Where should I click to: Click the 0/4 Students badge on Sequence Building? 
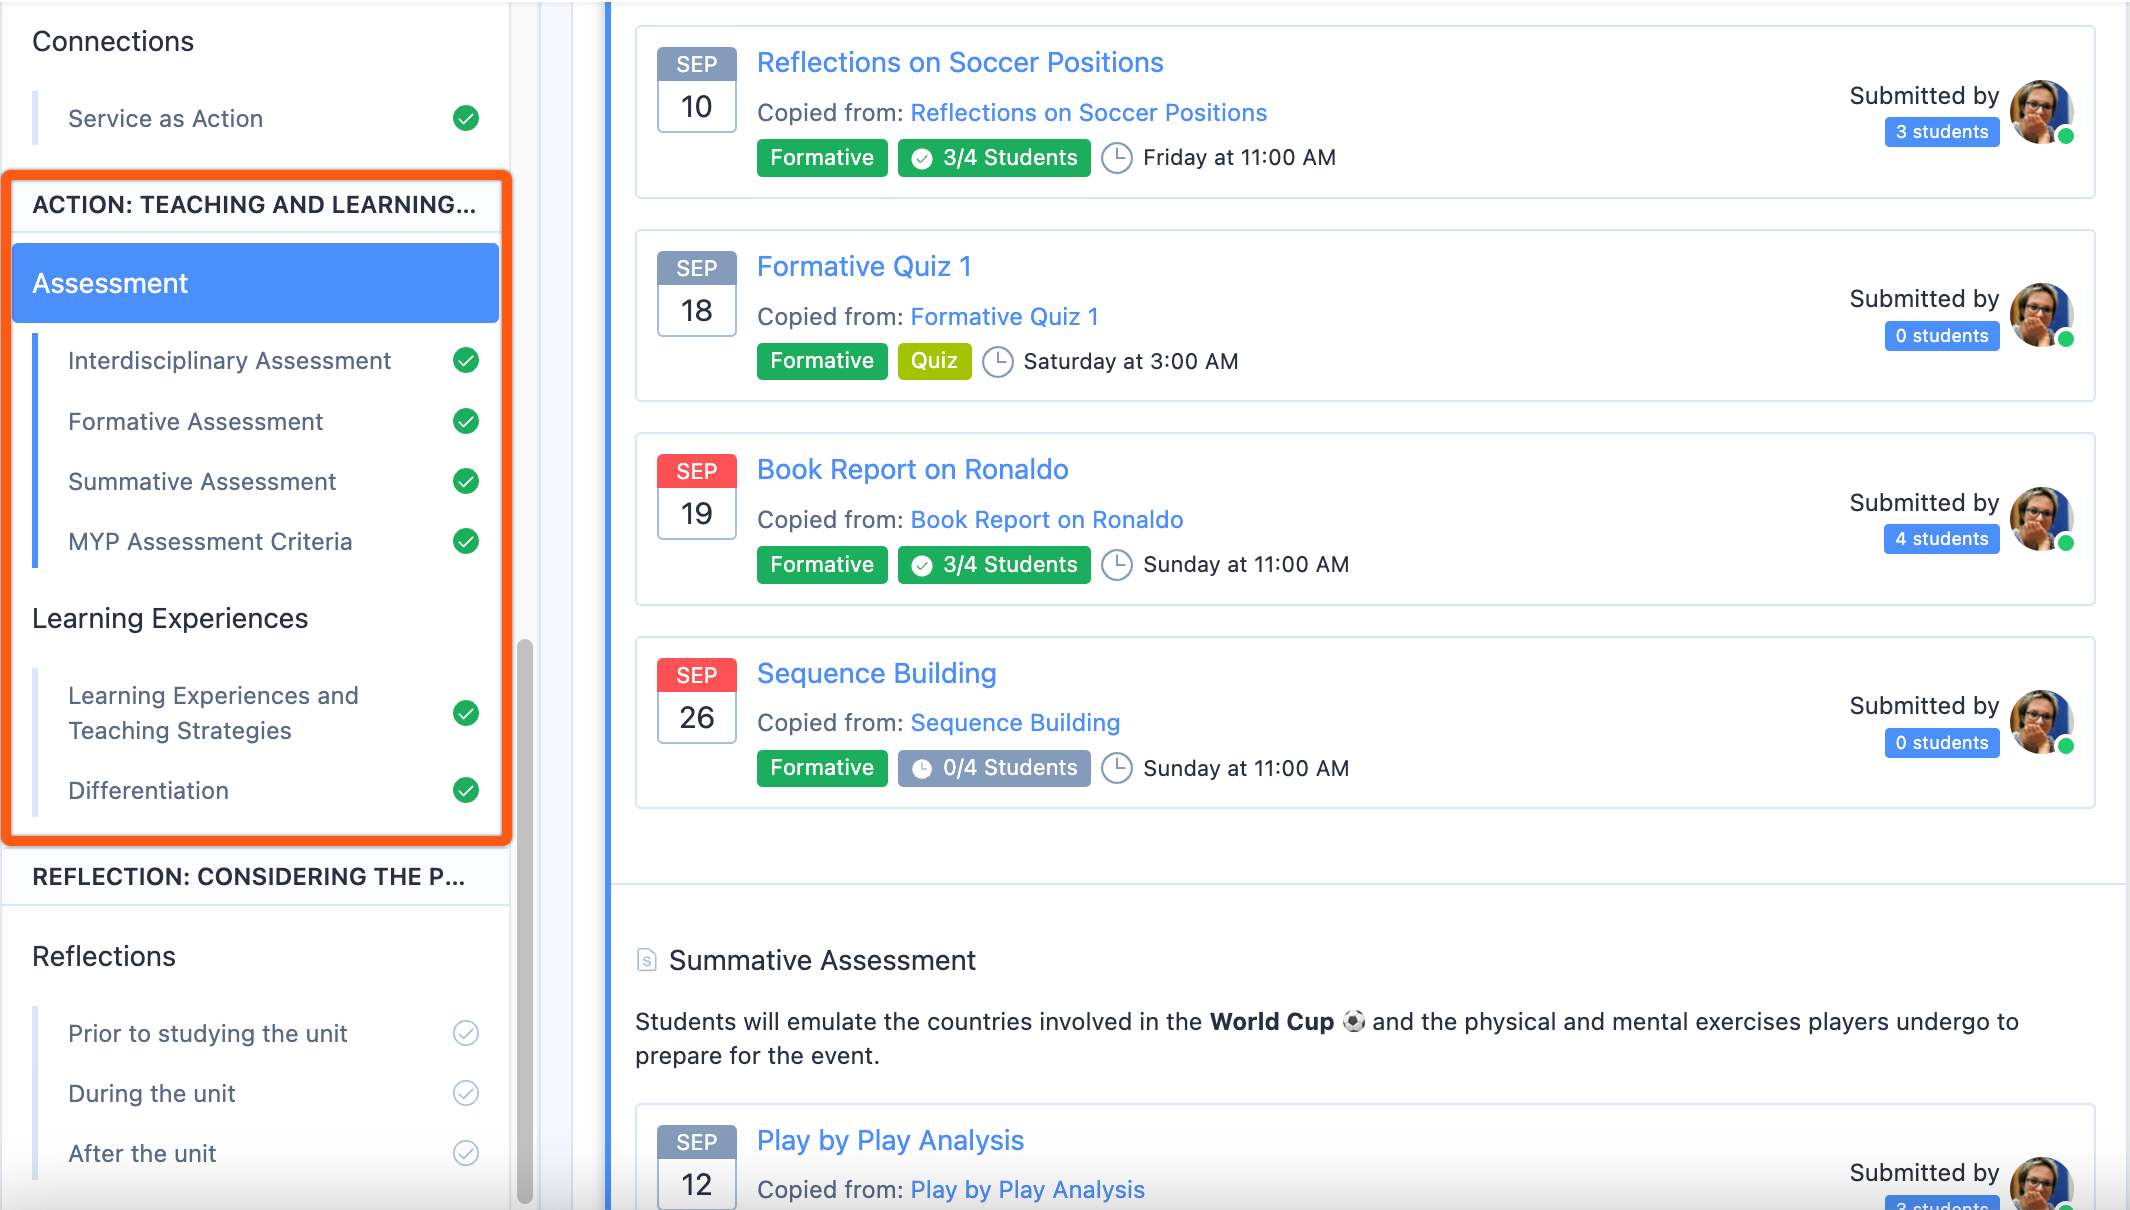[x=993, y=768]
